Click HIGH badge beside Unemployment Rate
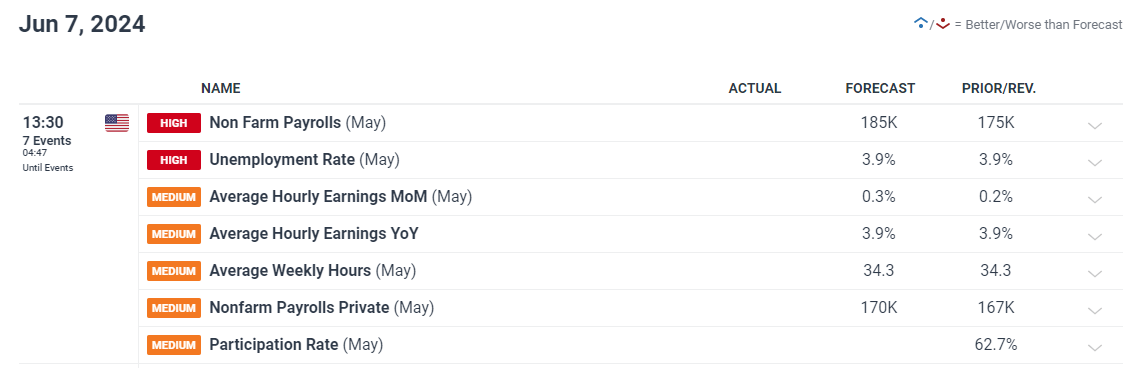 pos(174,160)
